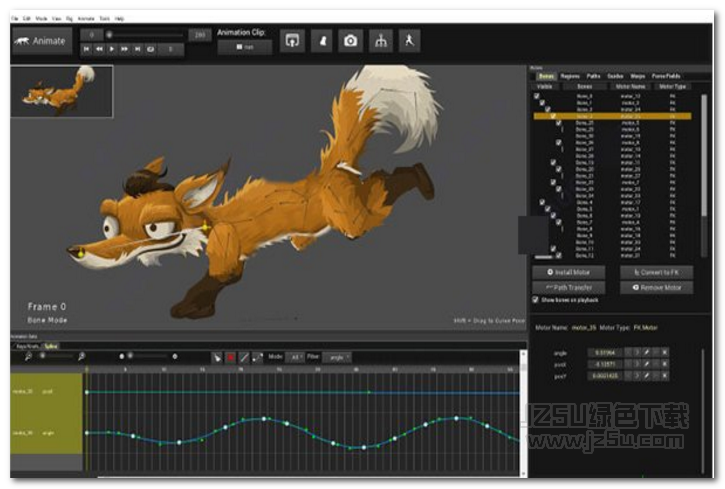
Task: Click the fast-forward playback button
Action: 124,49
